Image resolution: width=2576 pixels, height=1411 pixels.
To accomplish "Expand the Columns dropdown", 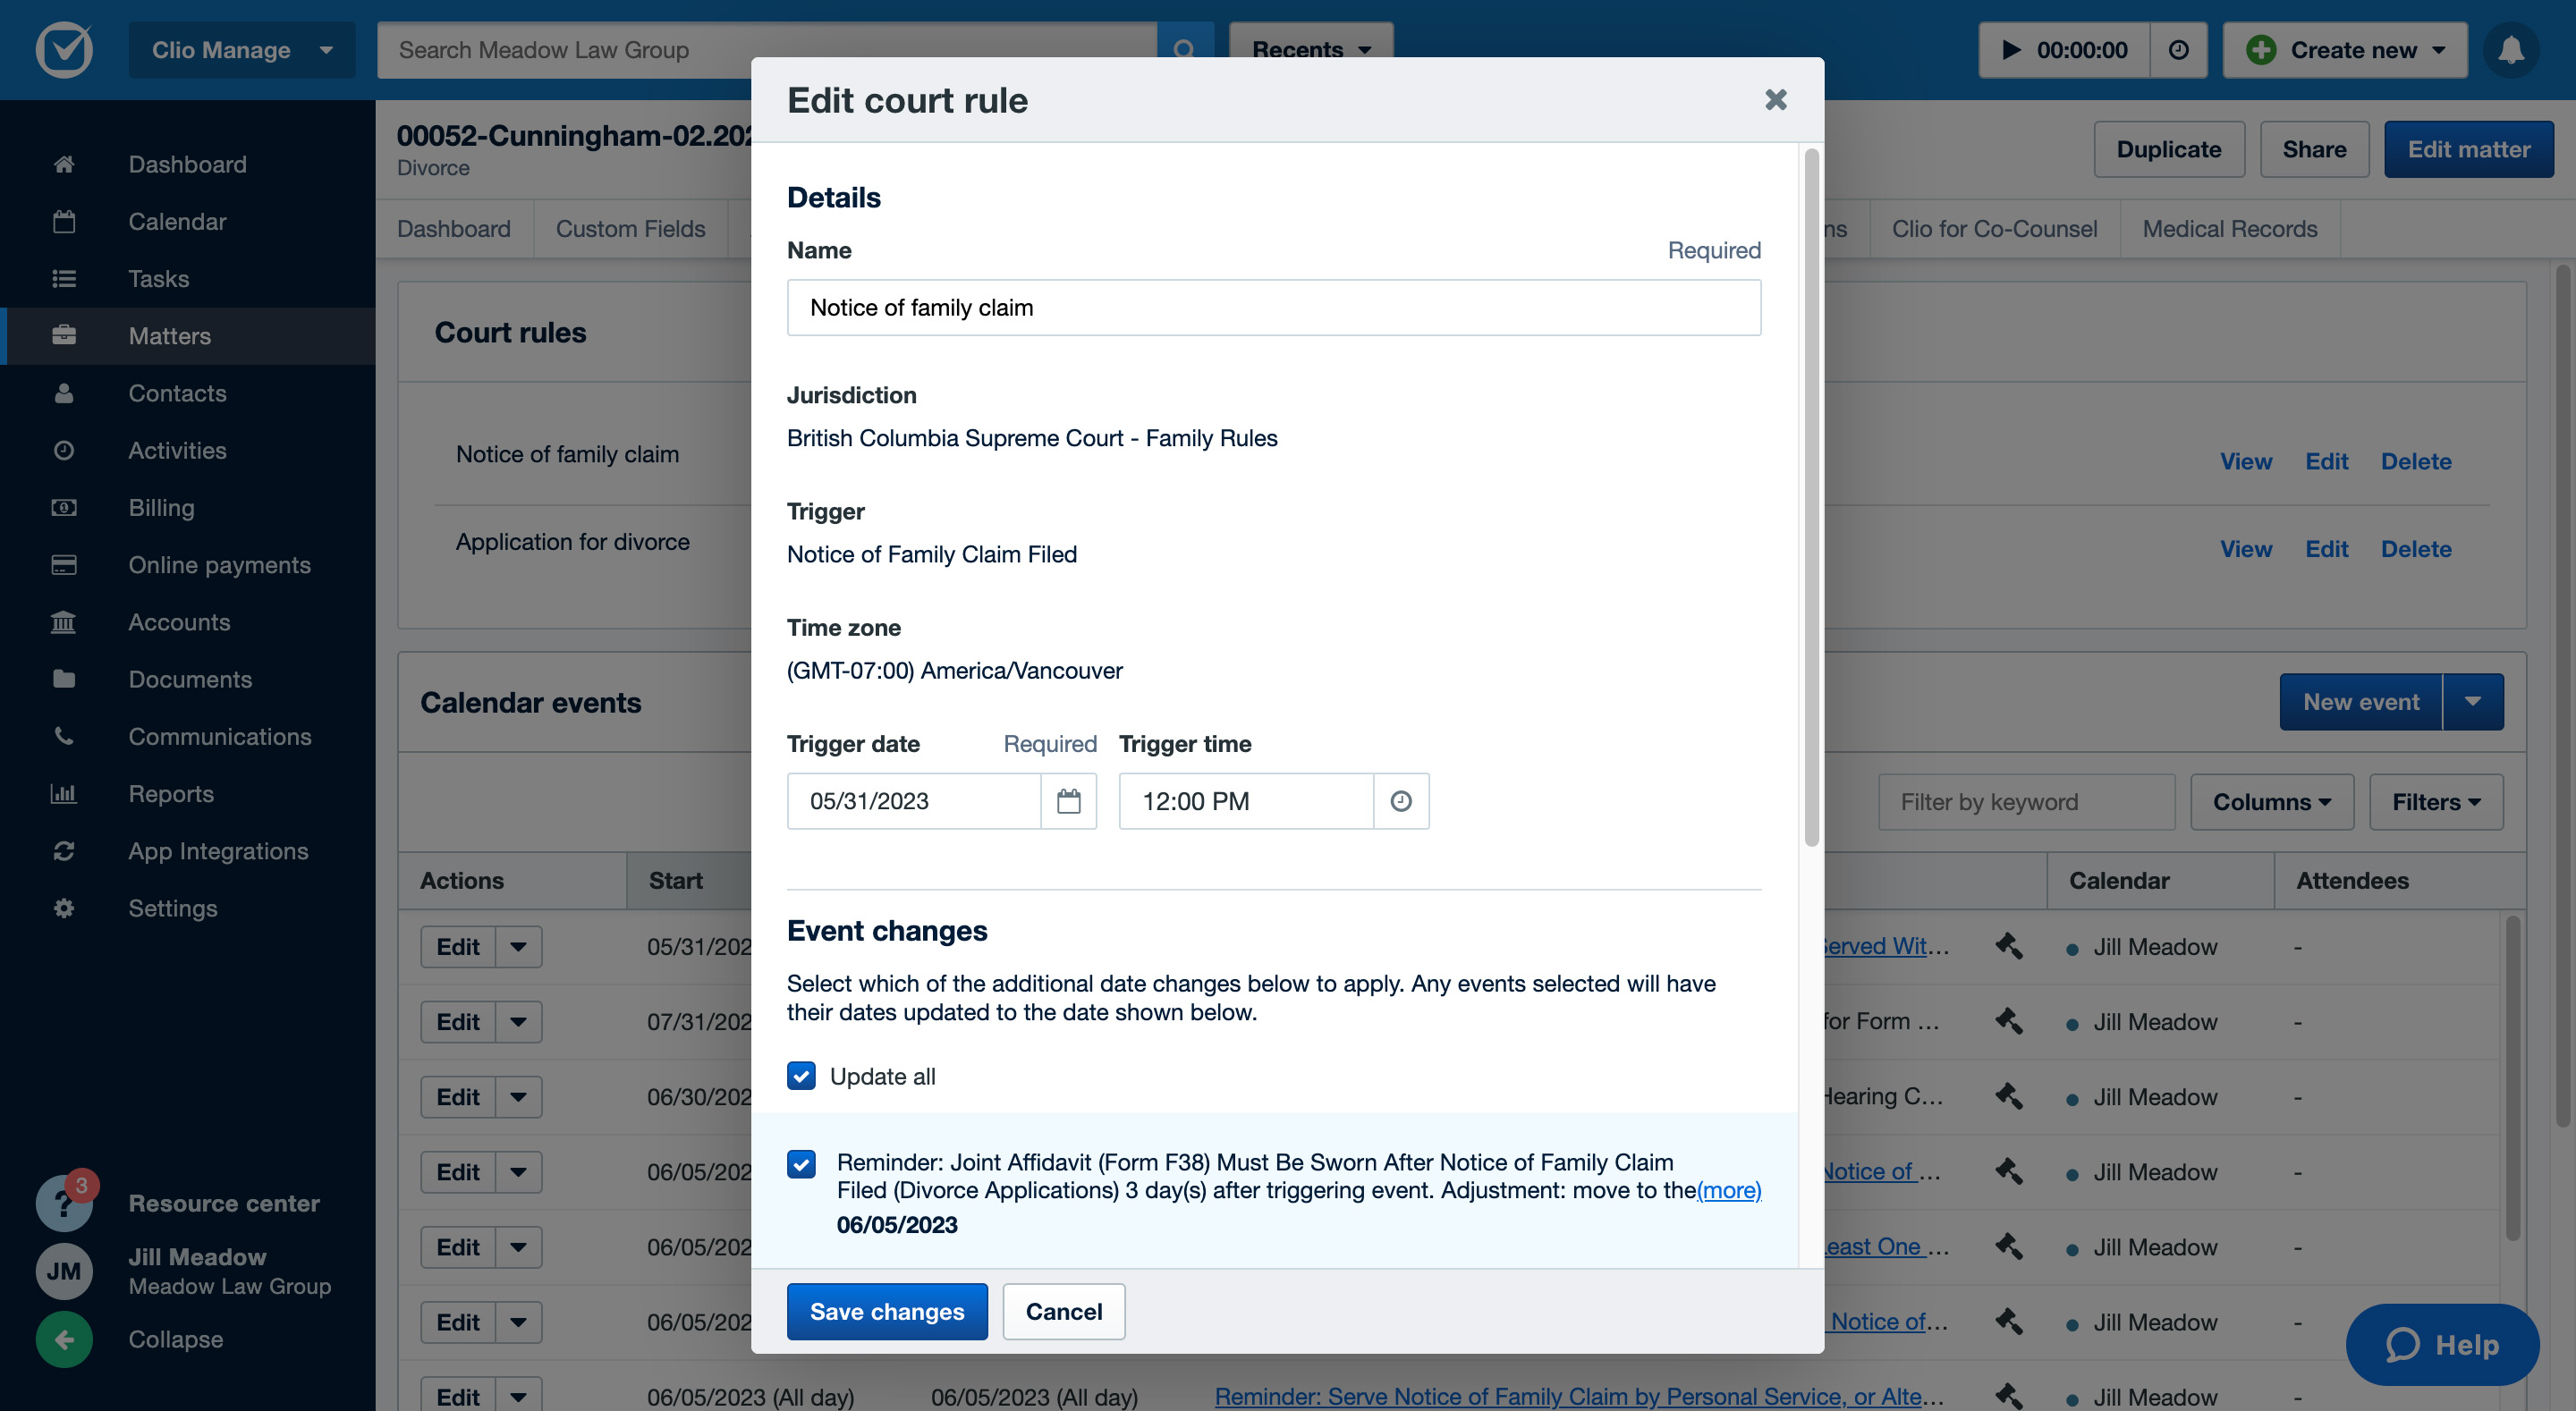I will (x=2271, y=802).
